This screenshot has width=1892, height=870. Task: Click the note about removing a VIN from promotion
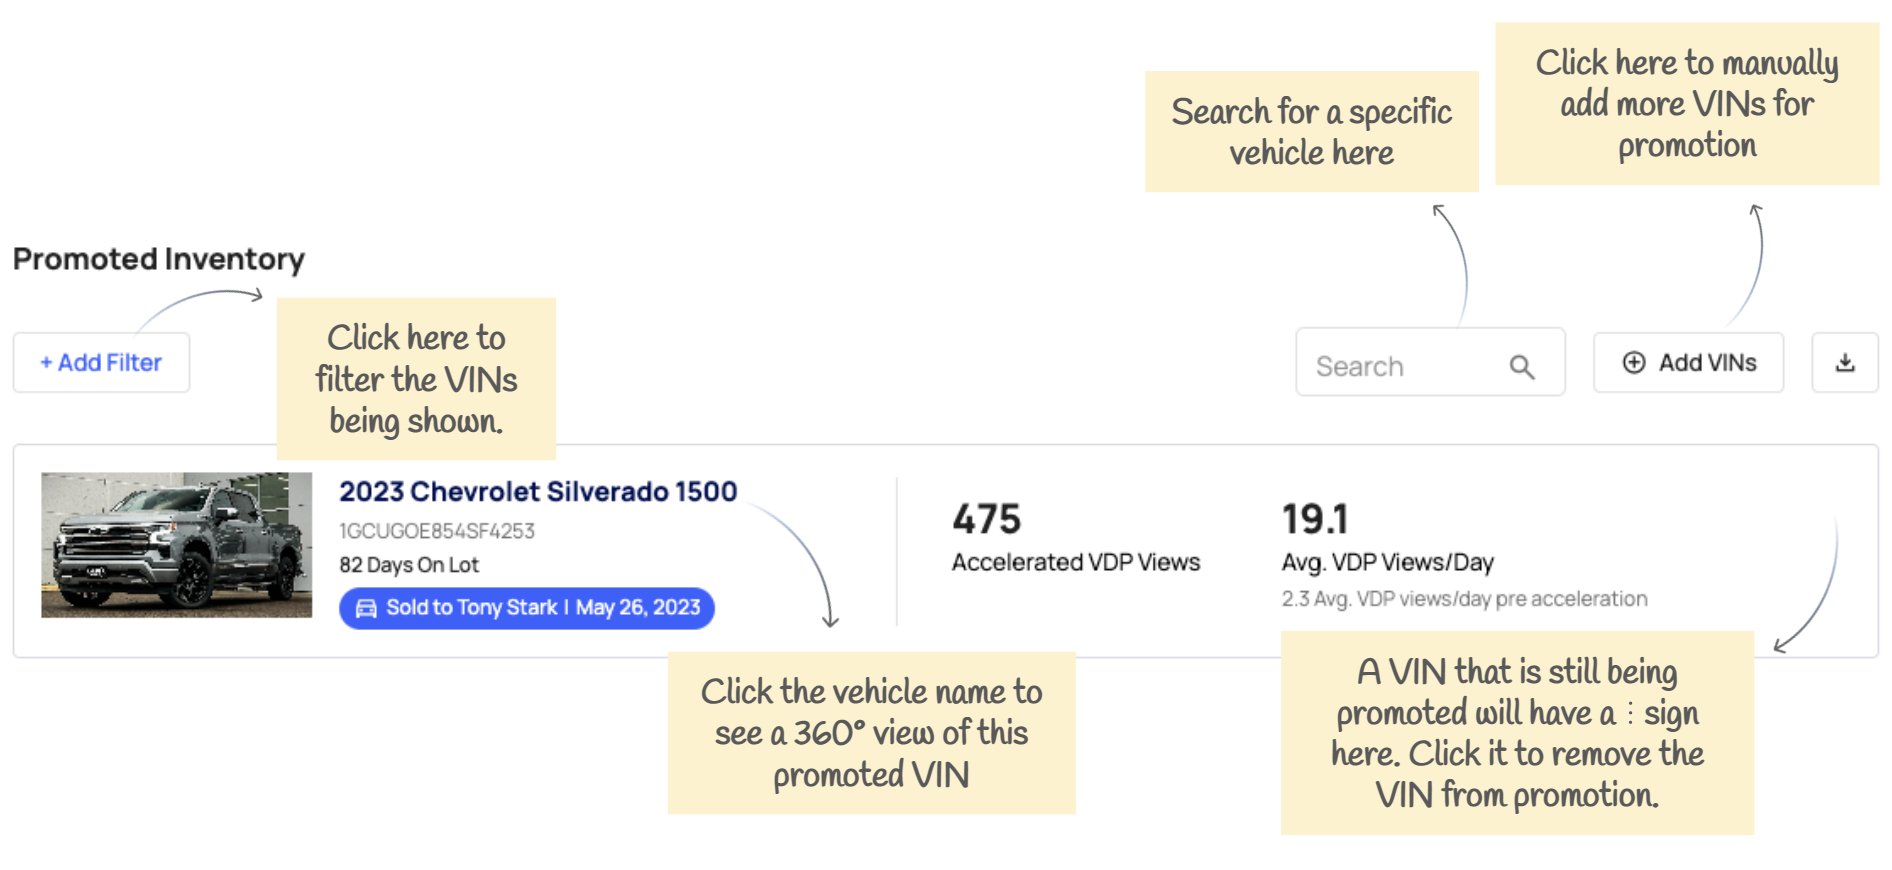click(1516, 733)
